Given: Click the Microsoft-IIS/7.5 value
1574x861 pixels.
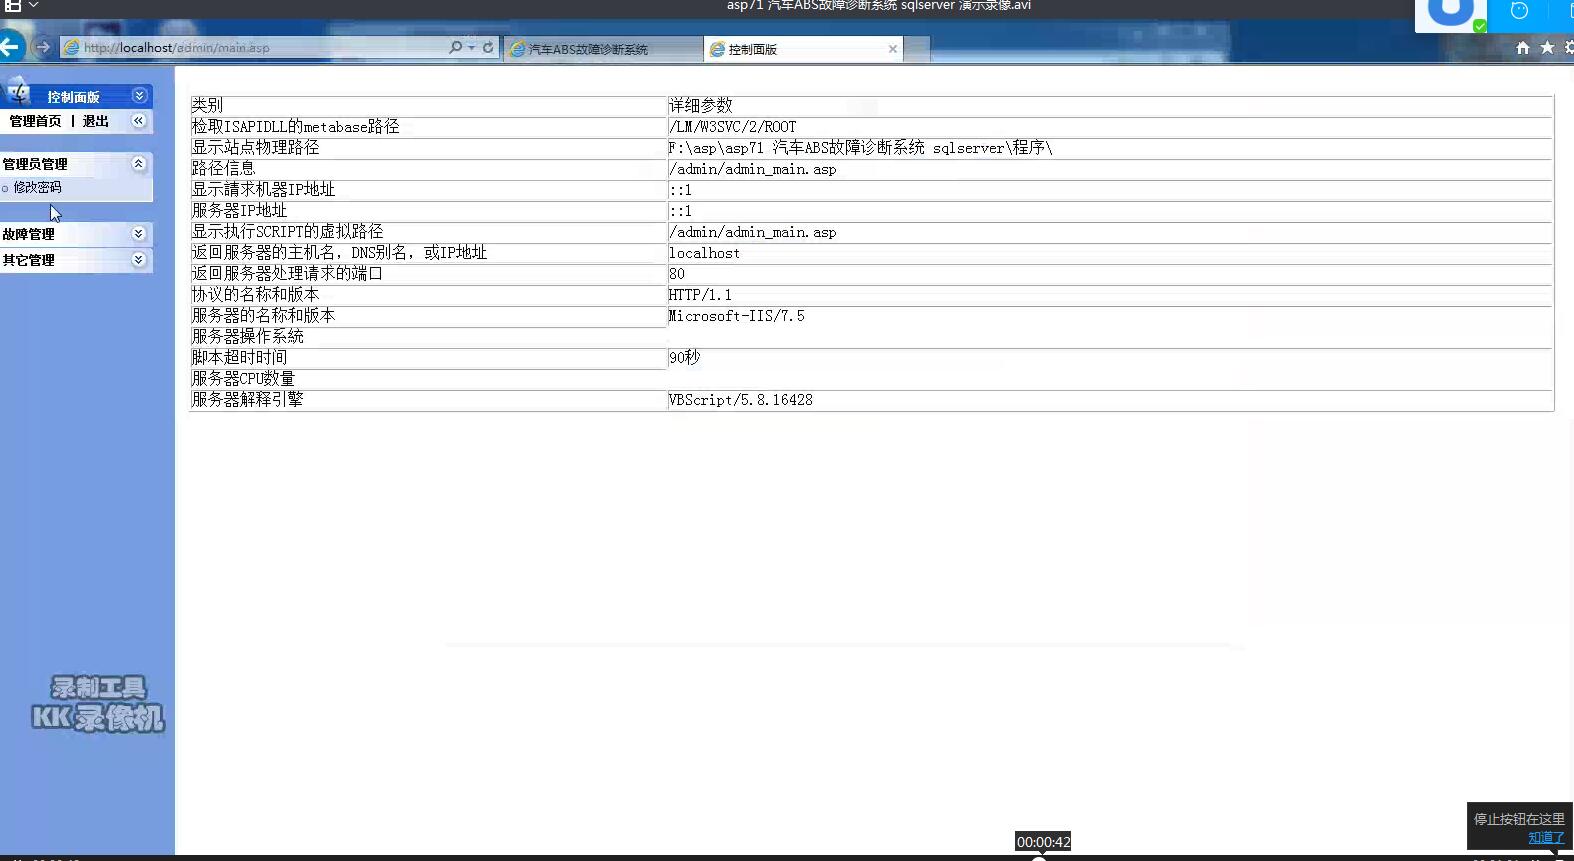Looking at the screenshot, I should 736,316.
